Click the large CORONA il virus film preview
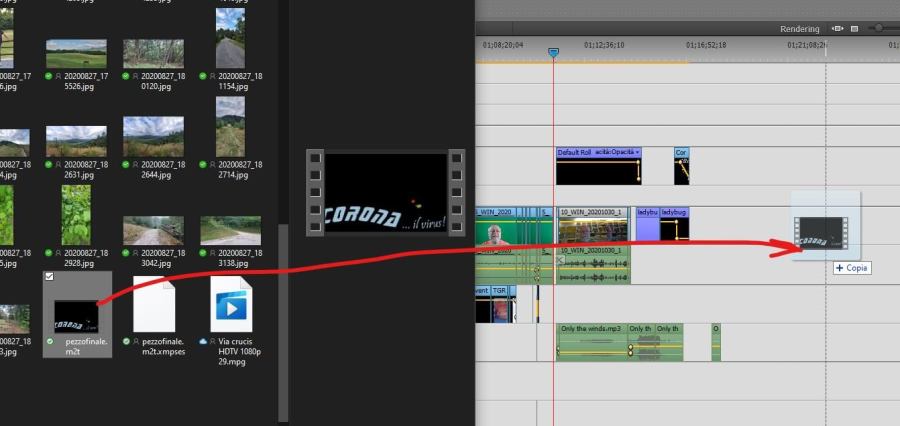900x426 pixels. 386,192
